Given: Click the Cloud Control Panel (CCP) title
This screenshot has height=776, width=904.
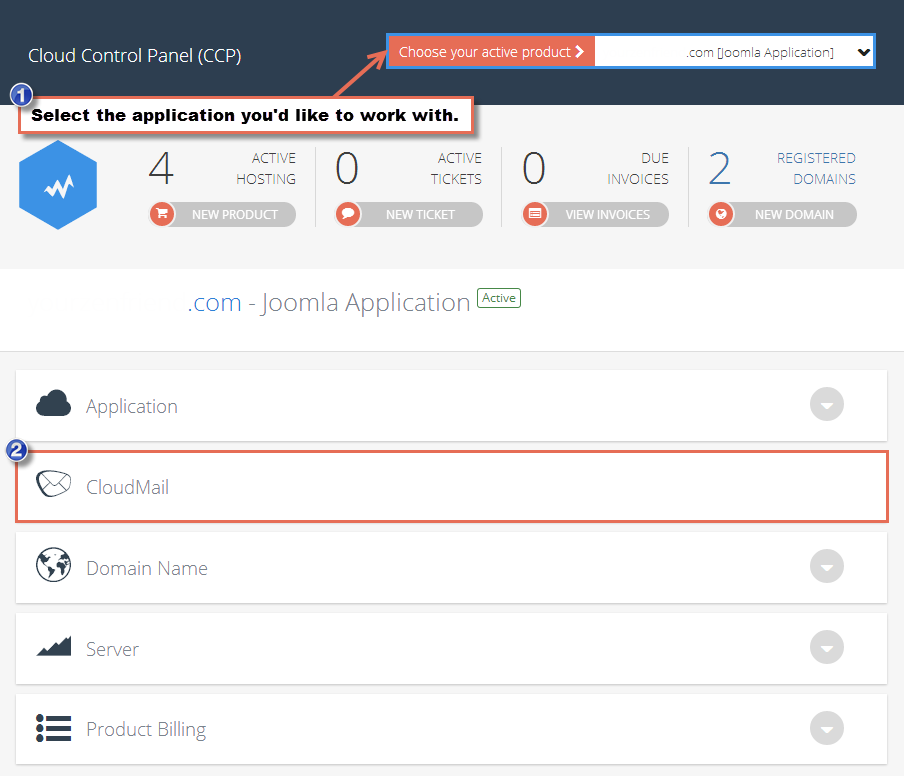Looking at the screenshot, I should click(x=135, y=55).
